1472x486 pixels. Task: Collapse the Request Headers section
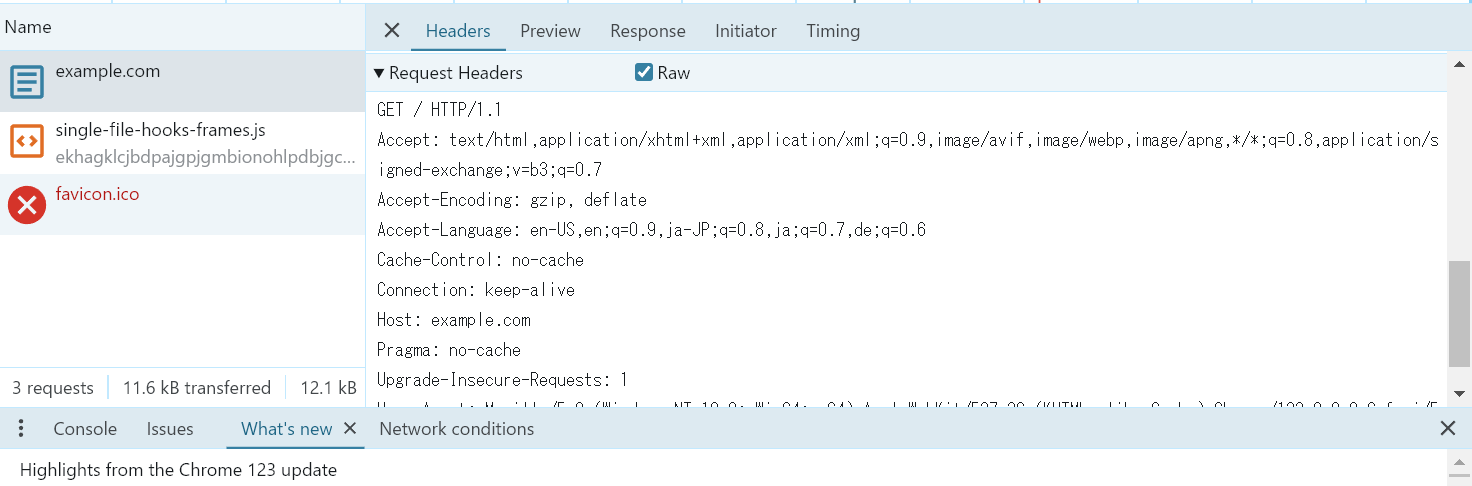379,73
